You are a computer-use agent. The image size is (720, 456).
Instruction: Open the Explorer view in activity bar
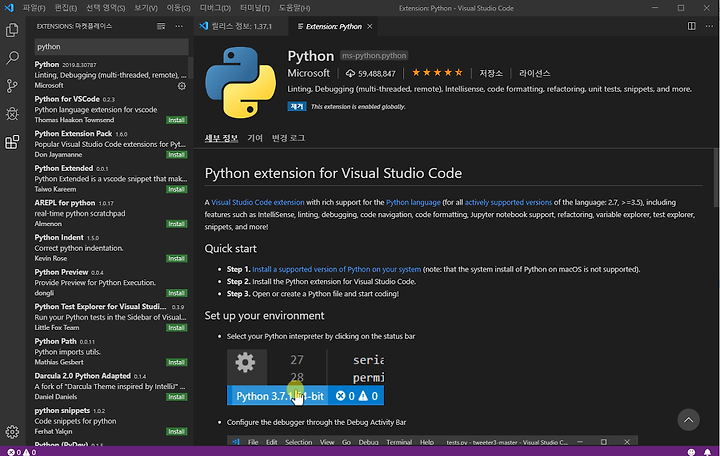coord(12,30)
